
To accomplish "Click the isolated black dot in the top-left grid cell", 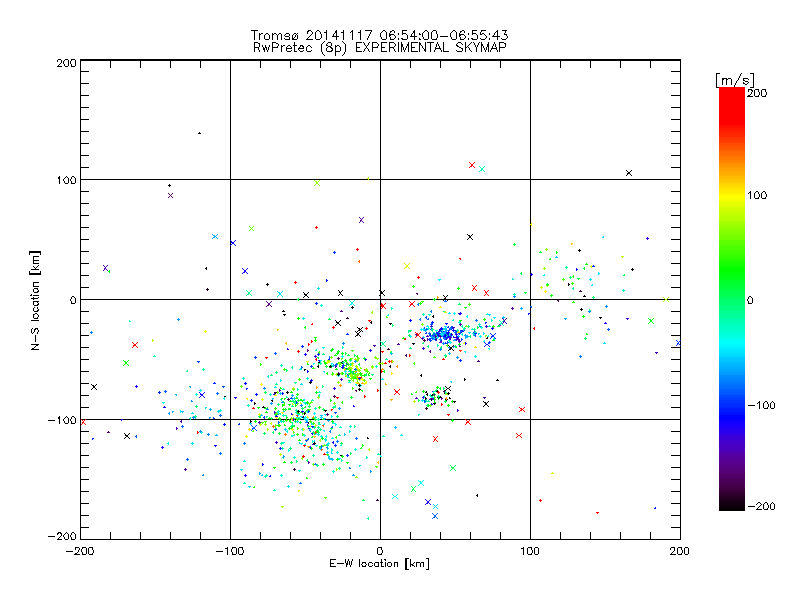I will [199, 133].
